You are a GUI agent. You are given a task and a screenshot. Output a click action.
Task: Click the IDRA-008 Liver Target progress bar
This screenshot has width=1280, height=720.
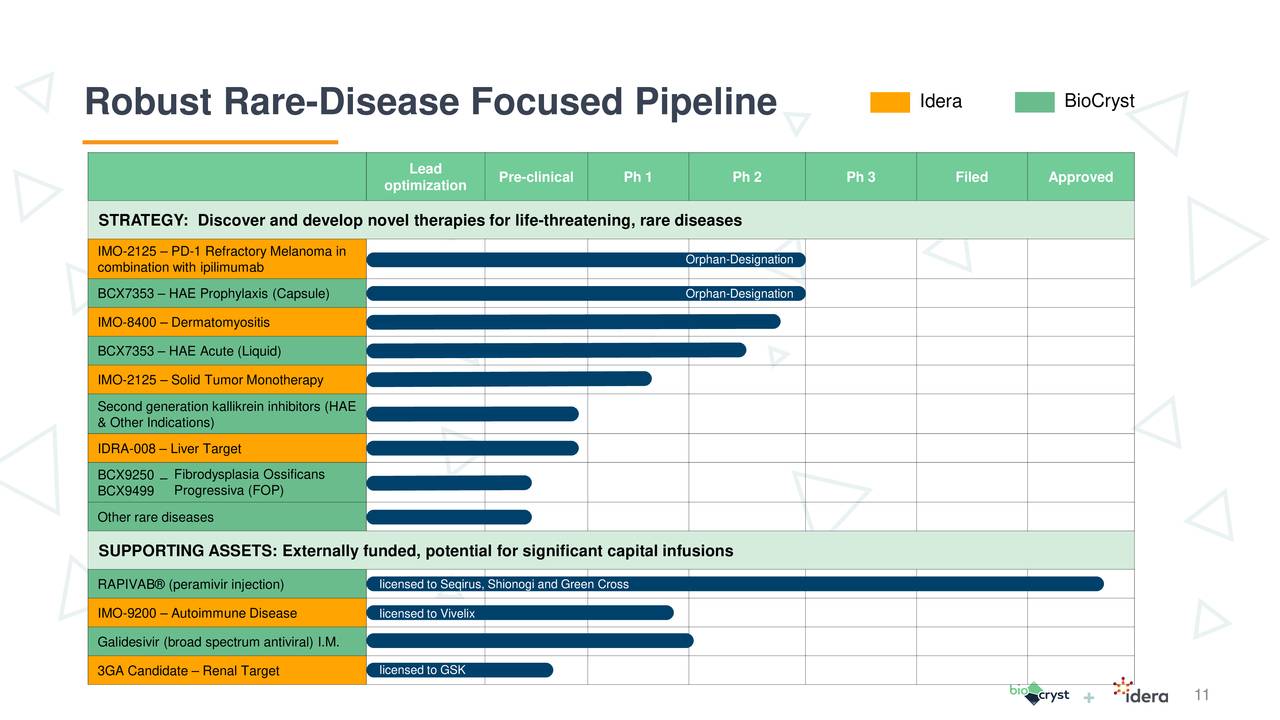coord(472,448)
